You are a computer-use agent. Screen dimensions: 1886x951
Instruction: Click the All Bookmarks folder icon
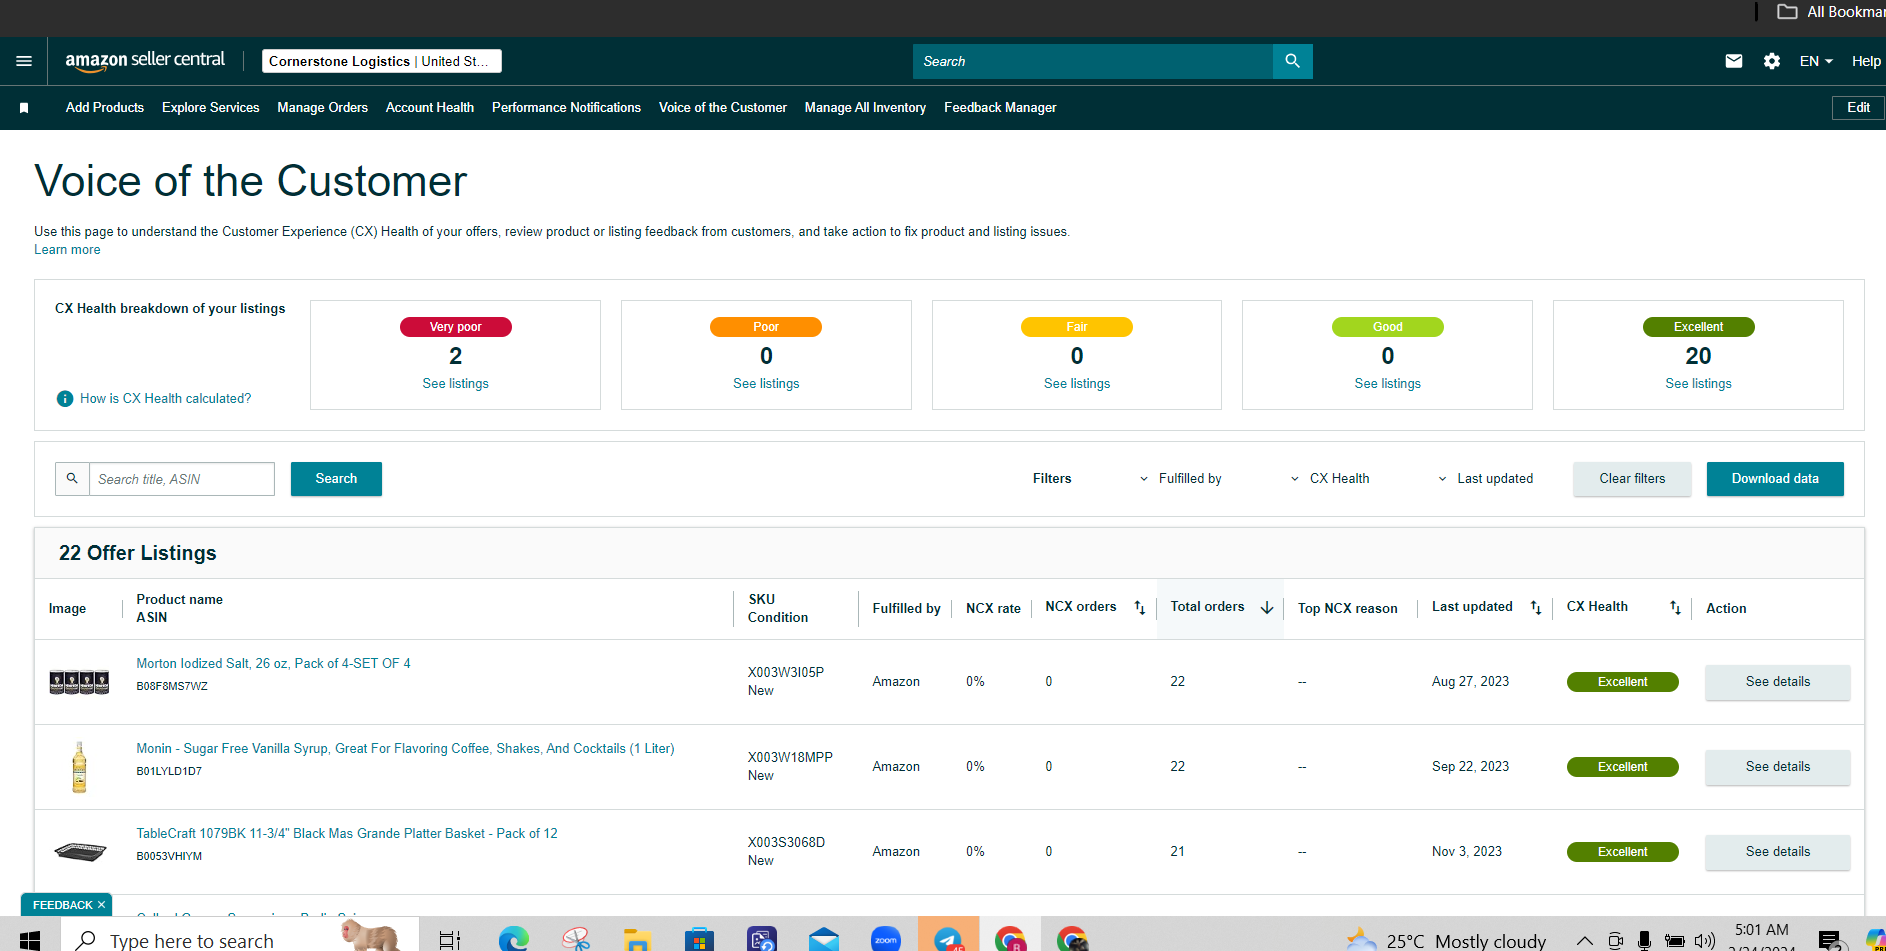coord(1787,12)
